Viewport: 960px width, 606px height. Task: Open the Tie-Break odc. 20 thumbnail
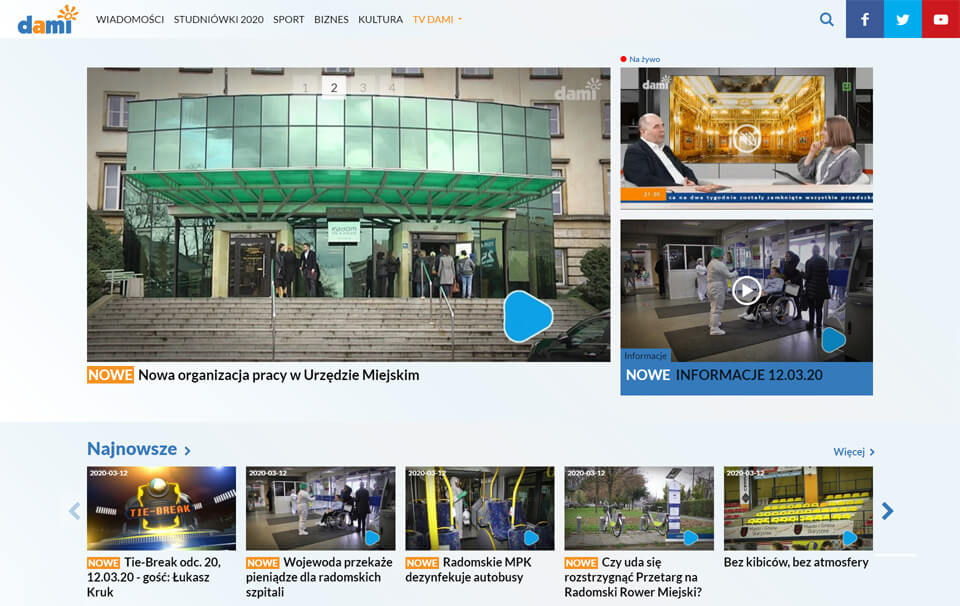[161, 508]
